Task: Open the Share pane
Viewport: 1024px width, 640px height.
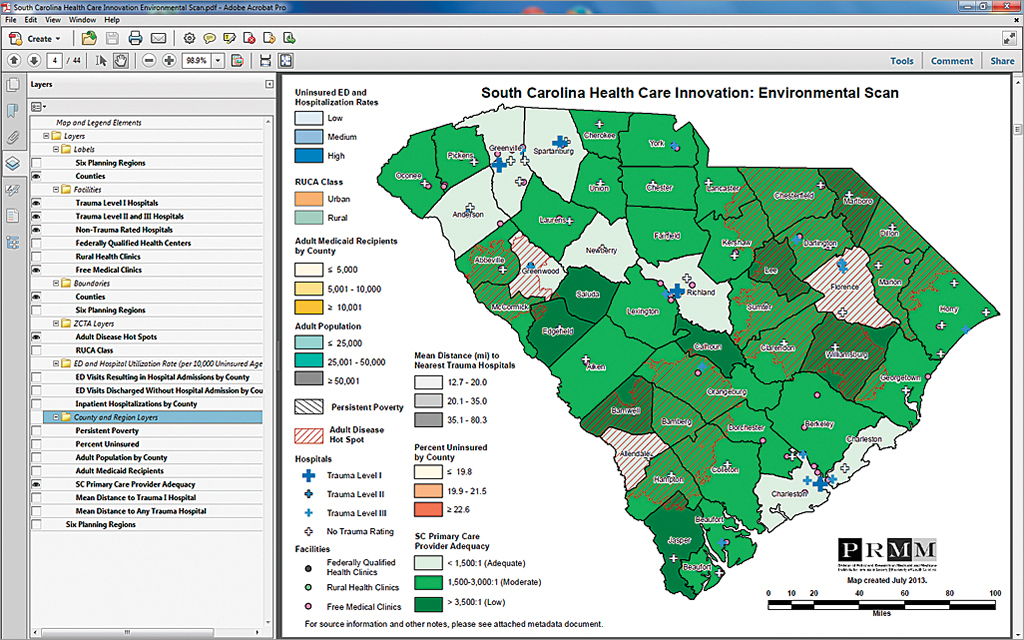Action: click(1002, 61)
